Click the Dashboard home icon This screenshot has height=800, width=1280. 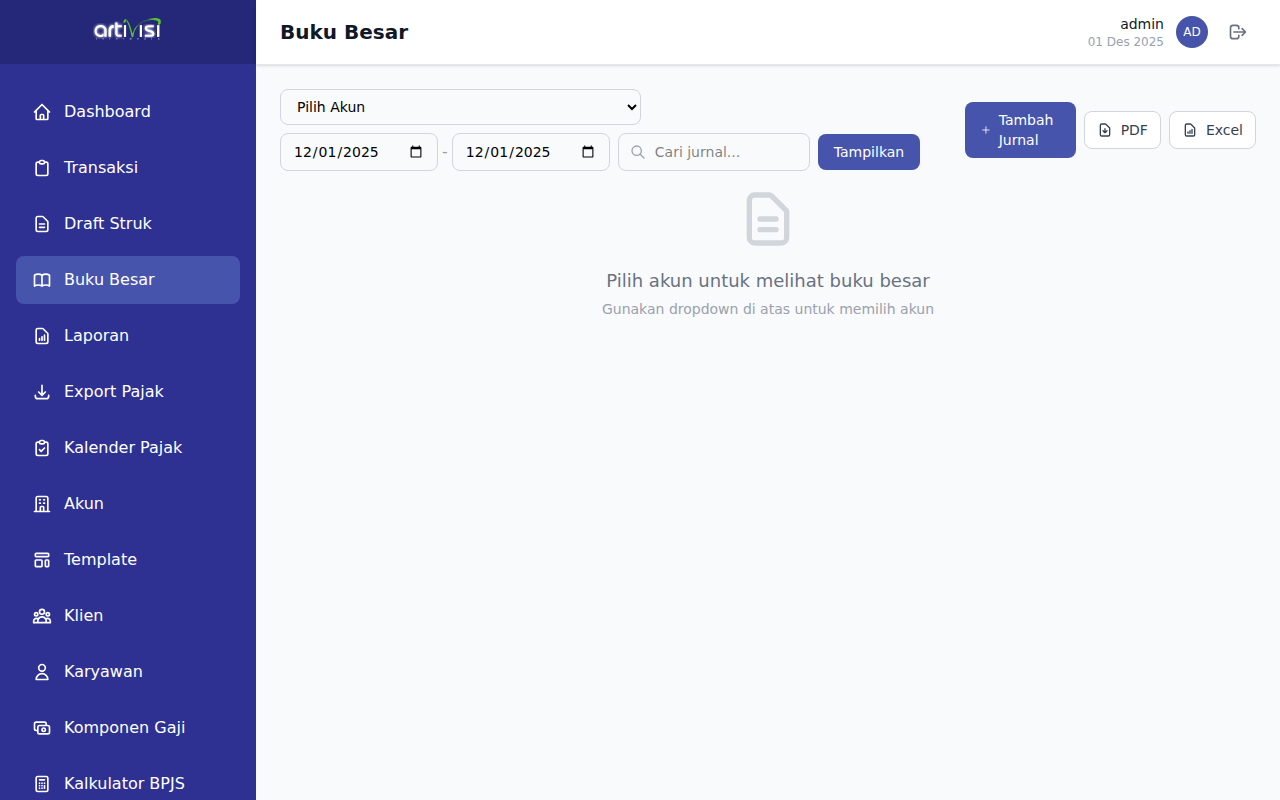click(42, 112)
